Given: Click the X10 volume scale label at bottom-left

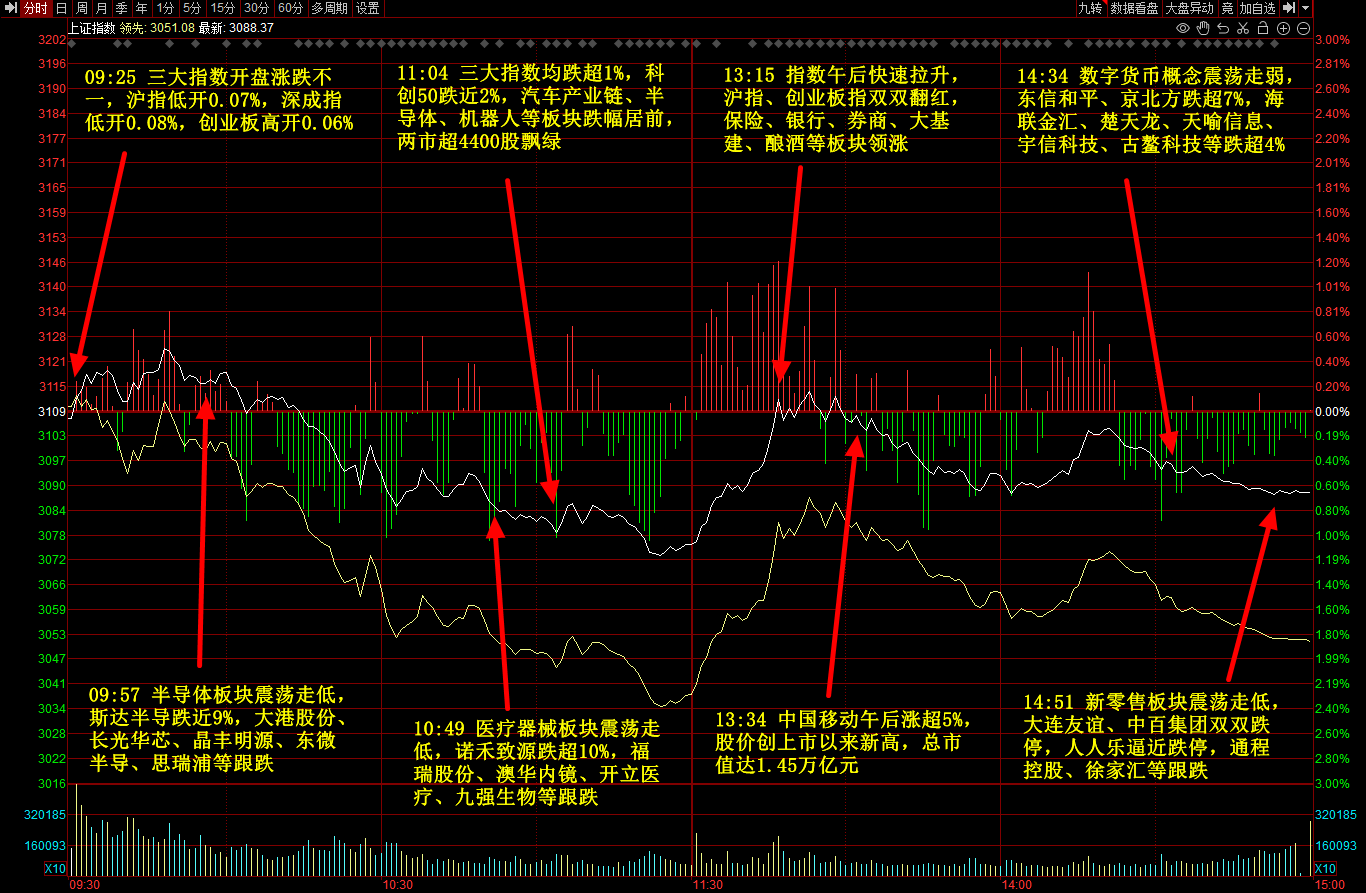Looking at the screenshot, I should click(56, 868).
